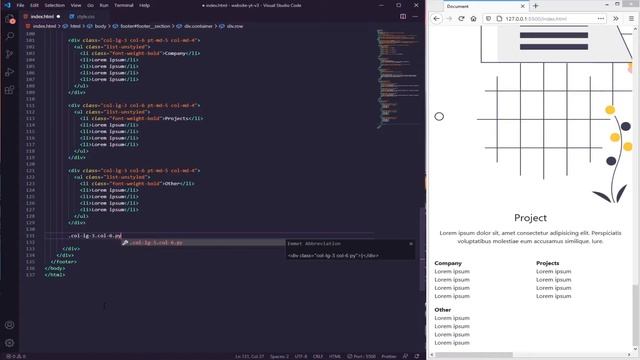Screen dimensions: 640x360
Task: Open the Help menu
Action: pyautogui.click(x=144, y=5)
